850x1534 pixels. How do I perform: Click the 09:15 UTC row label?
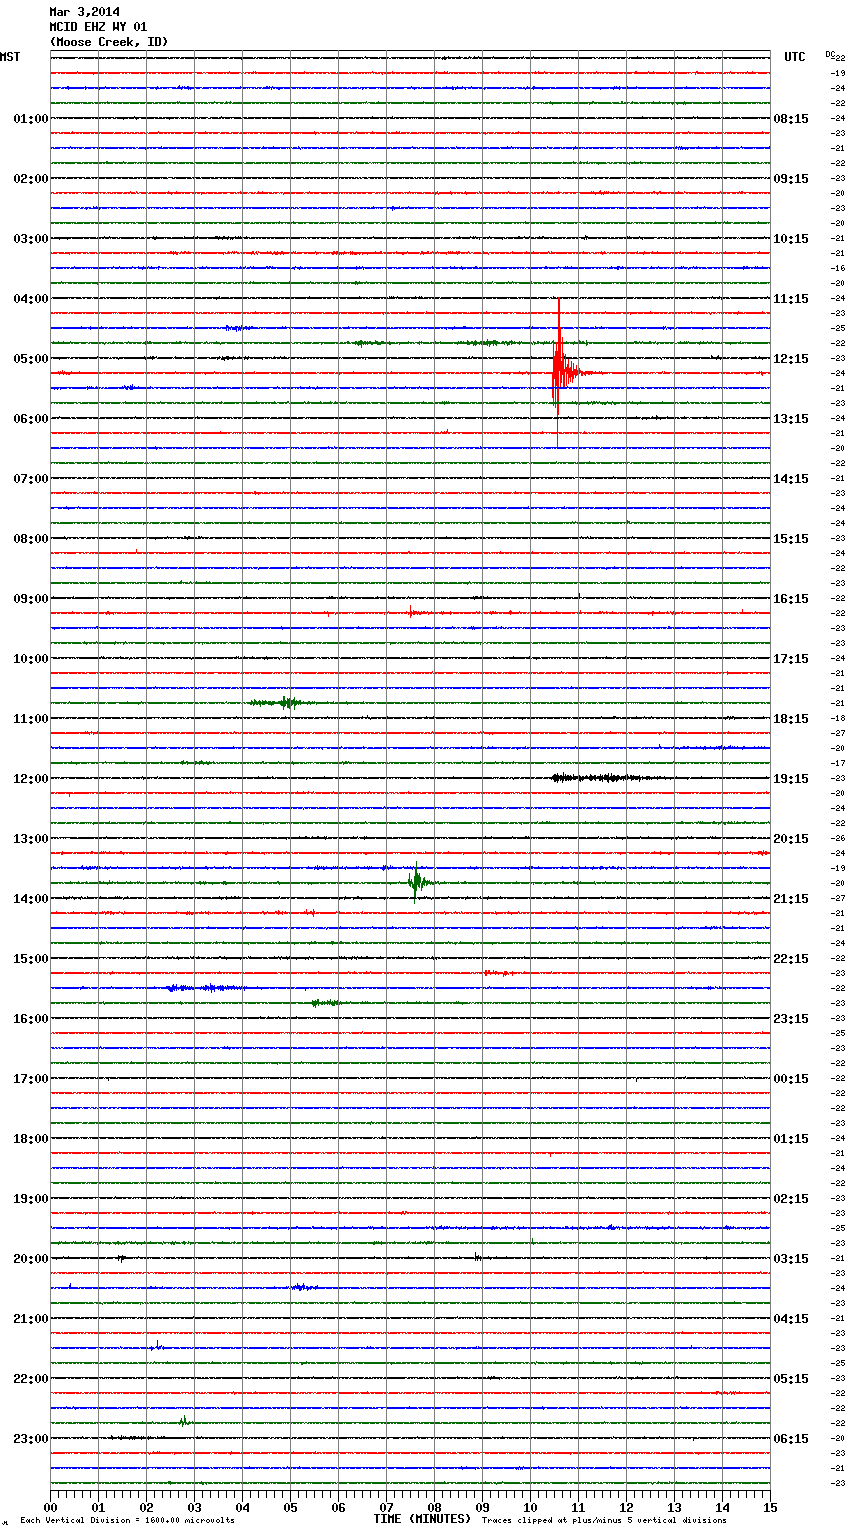coord(791,179)
